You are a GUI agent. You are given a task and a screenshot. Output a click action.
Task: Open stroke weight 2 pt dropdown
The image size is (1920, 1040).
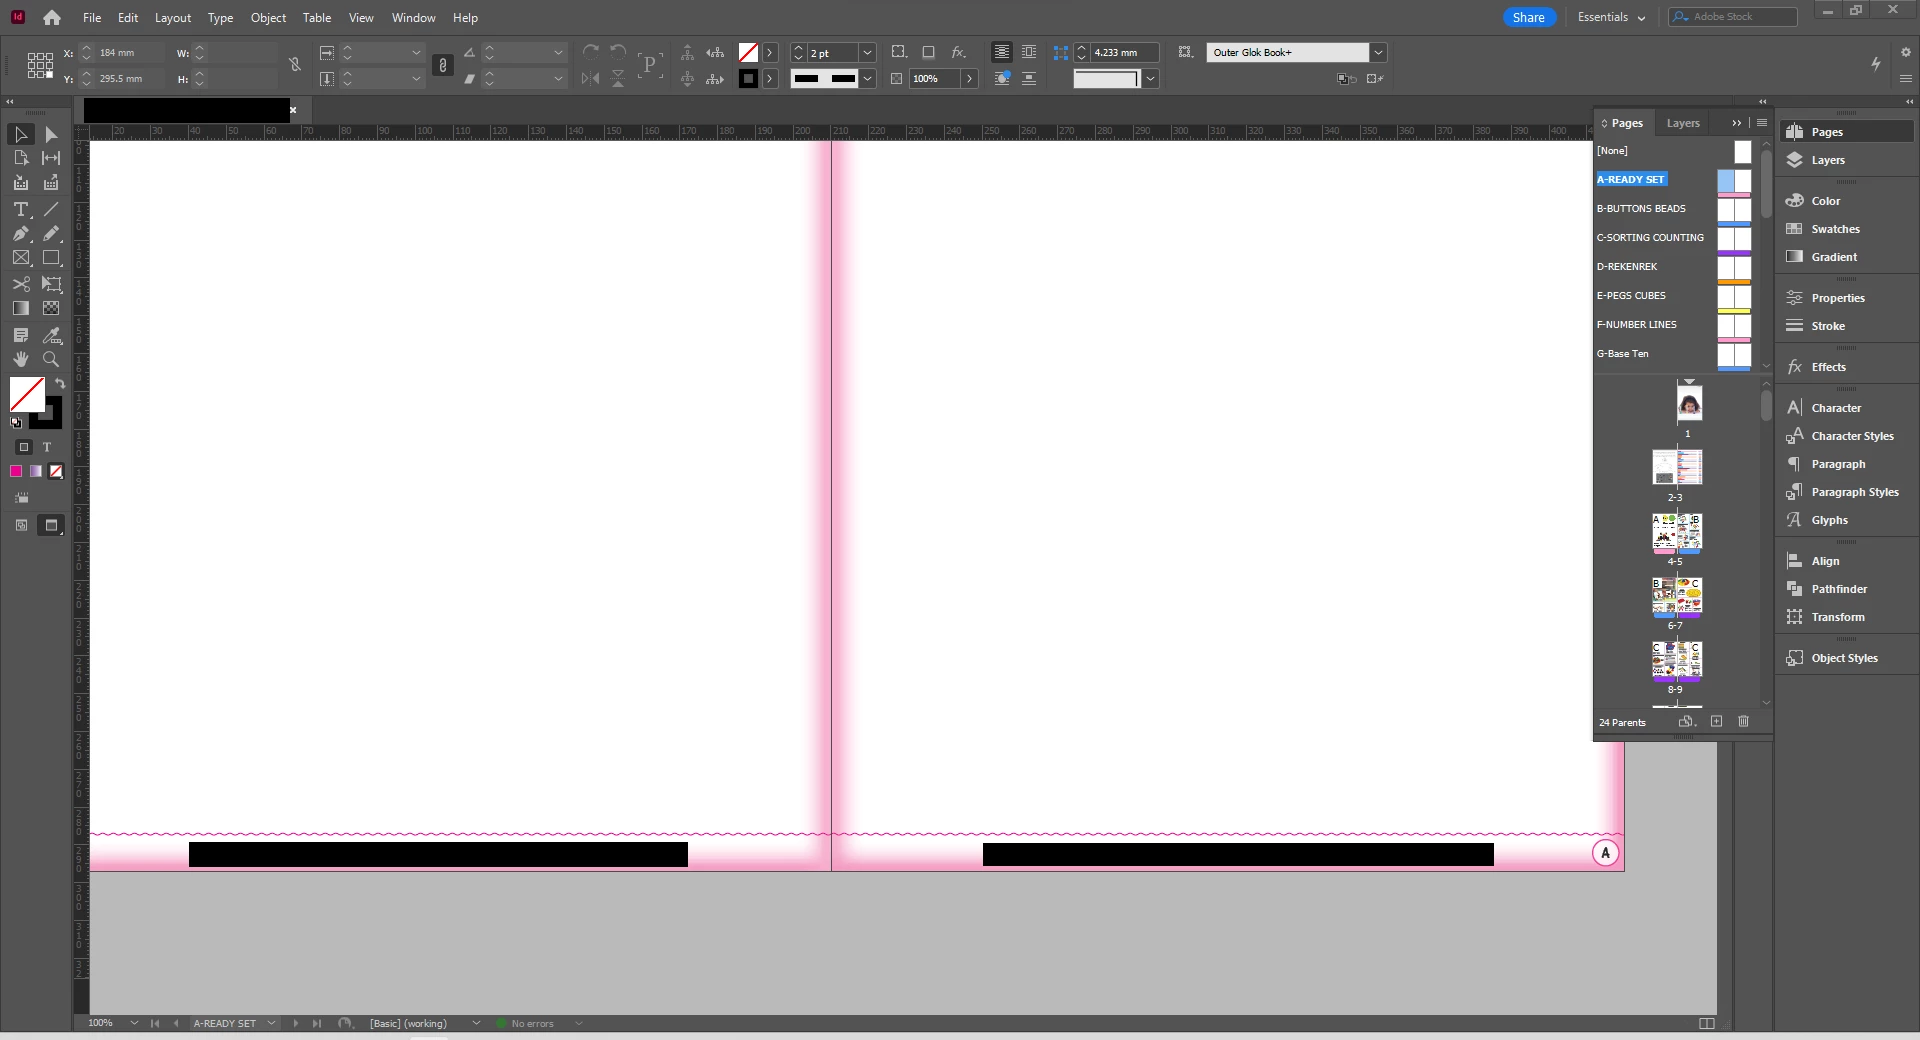(x=867, y=52)
